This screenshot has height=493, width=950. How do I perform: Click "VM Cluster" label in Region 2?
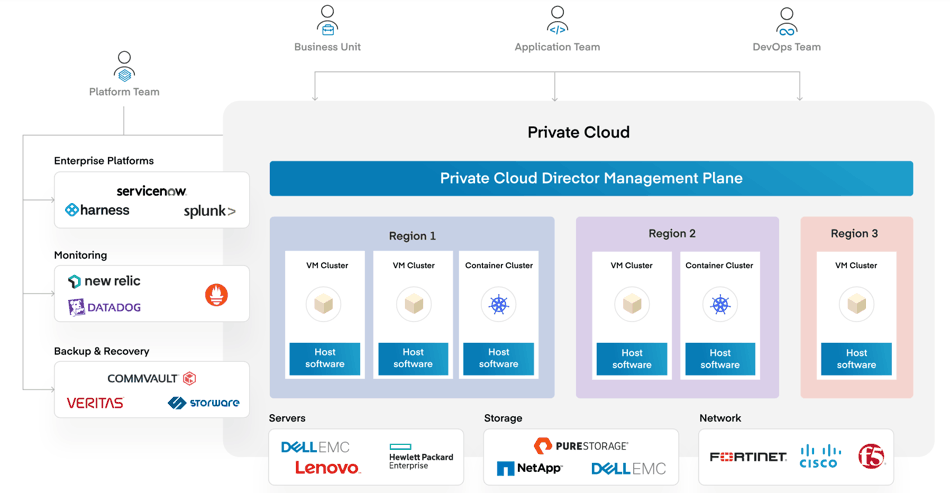point(631,265)
